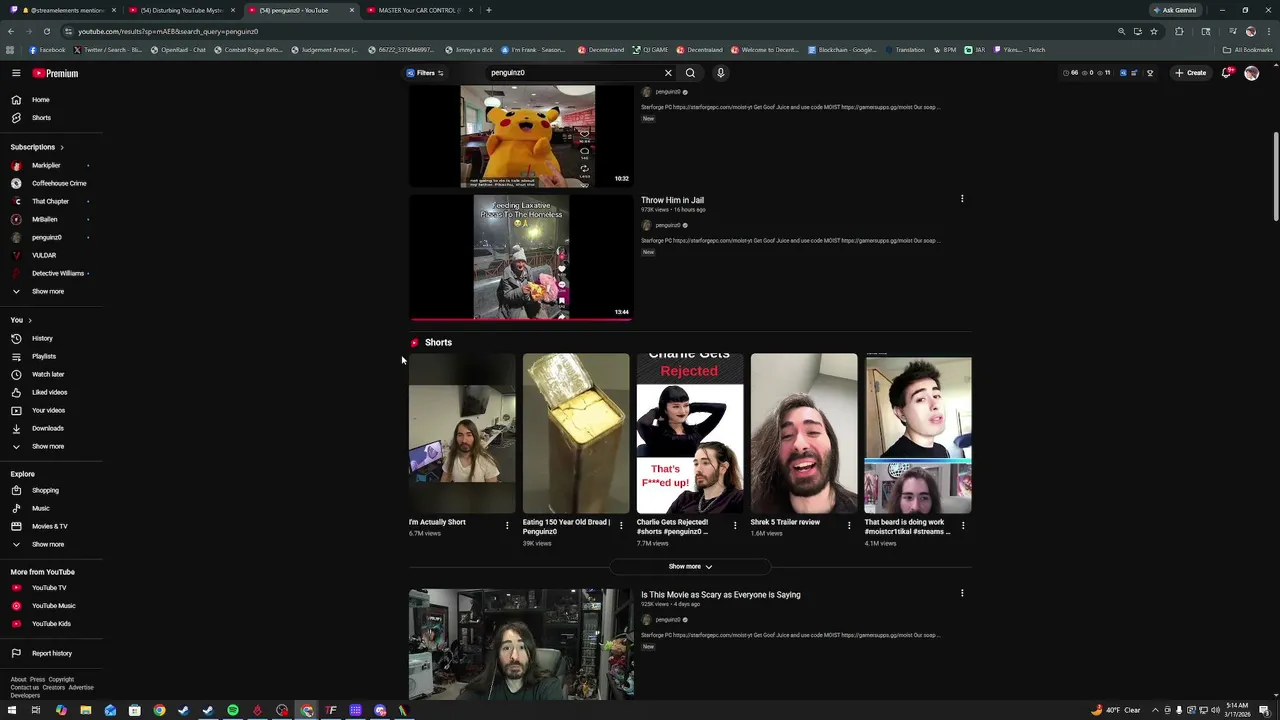
Task: Open Charlie Gets Rejected short thumbnail
Action: coord(690,433)
